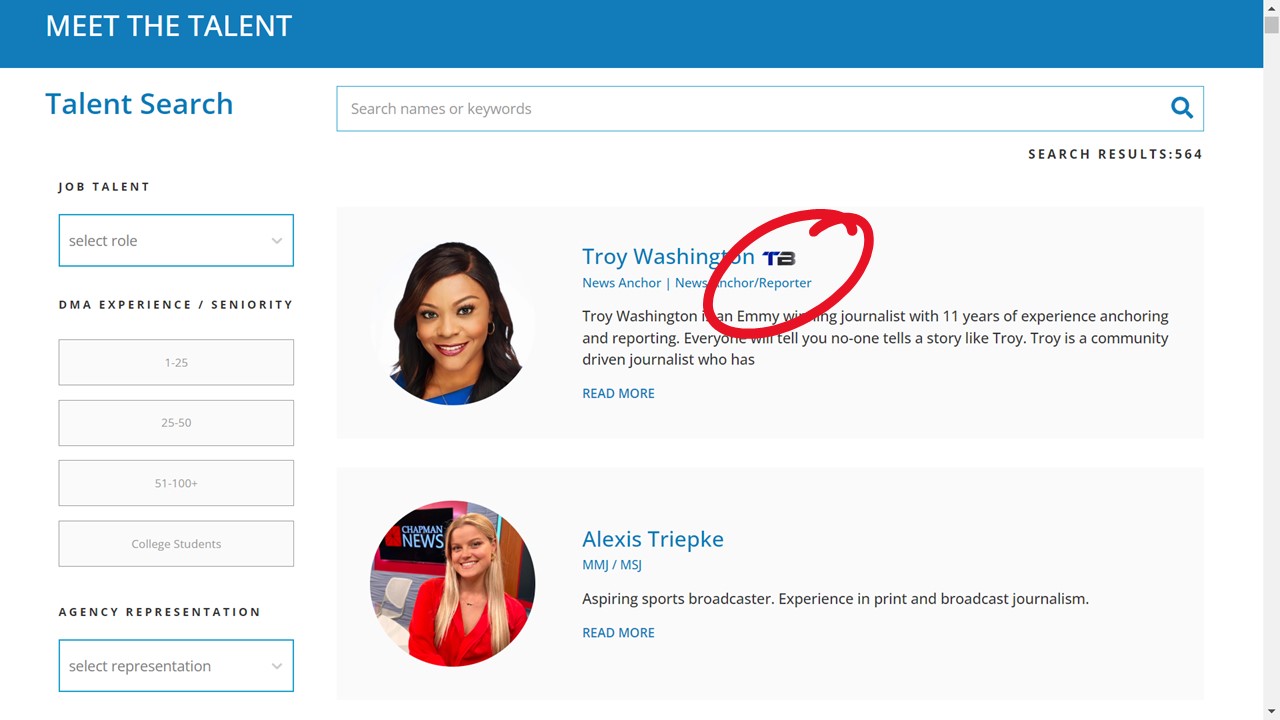Click the search names or keywords field
The height and width of the screenshot is (720, 1280).
[750, 109]
